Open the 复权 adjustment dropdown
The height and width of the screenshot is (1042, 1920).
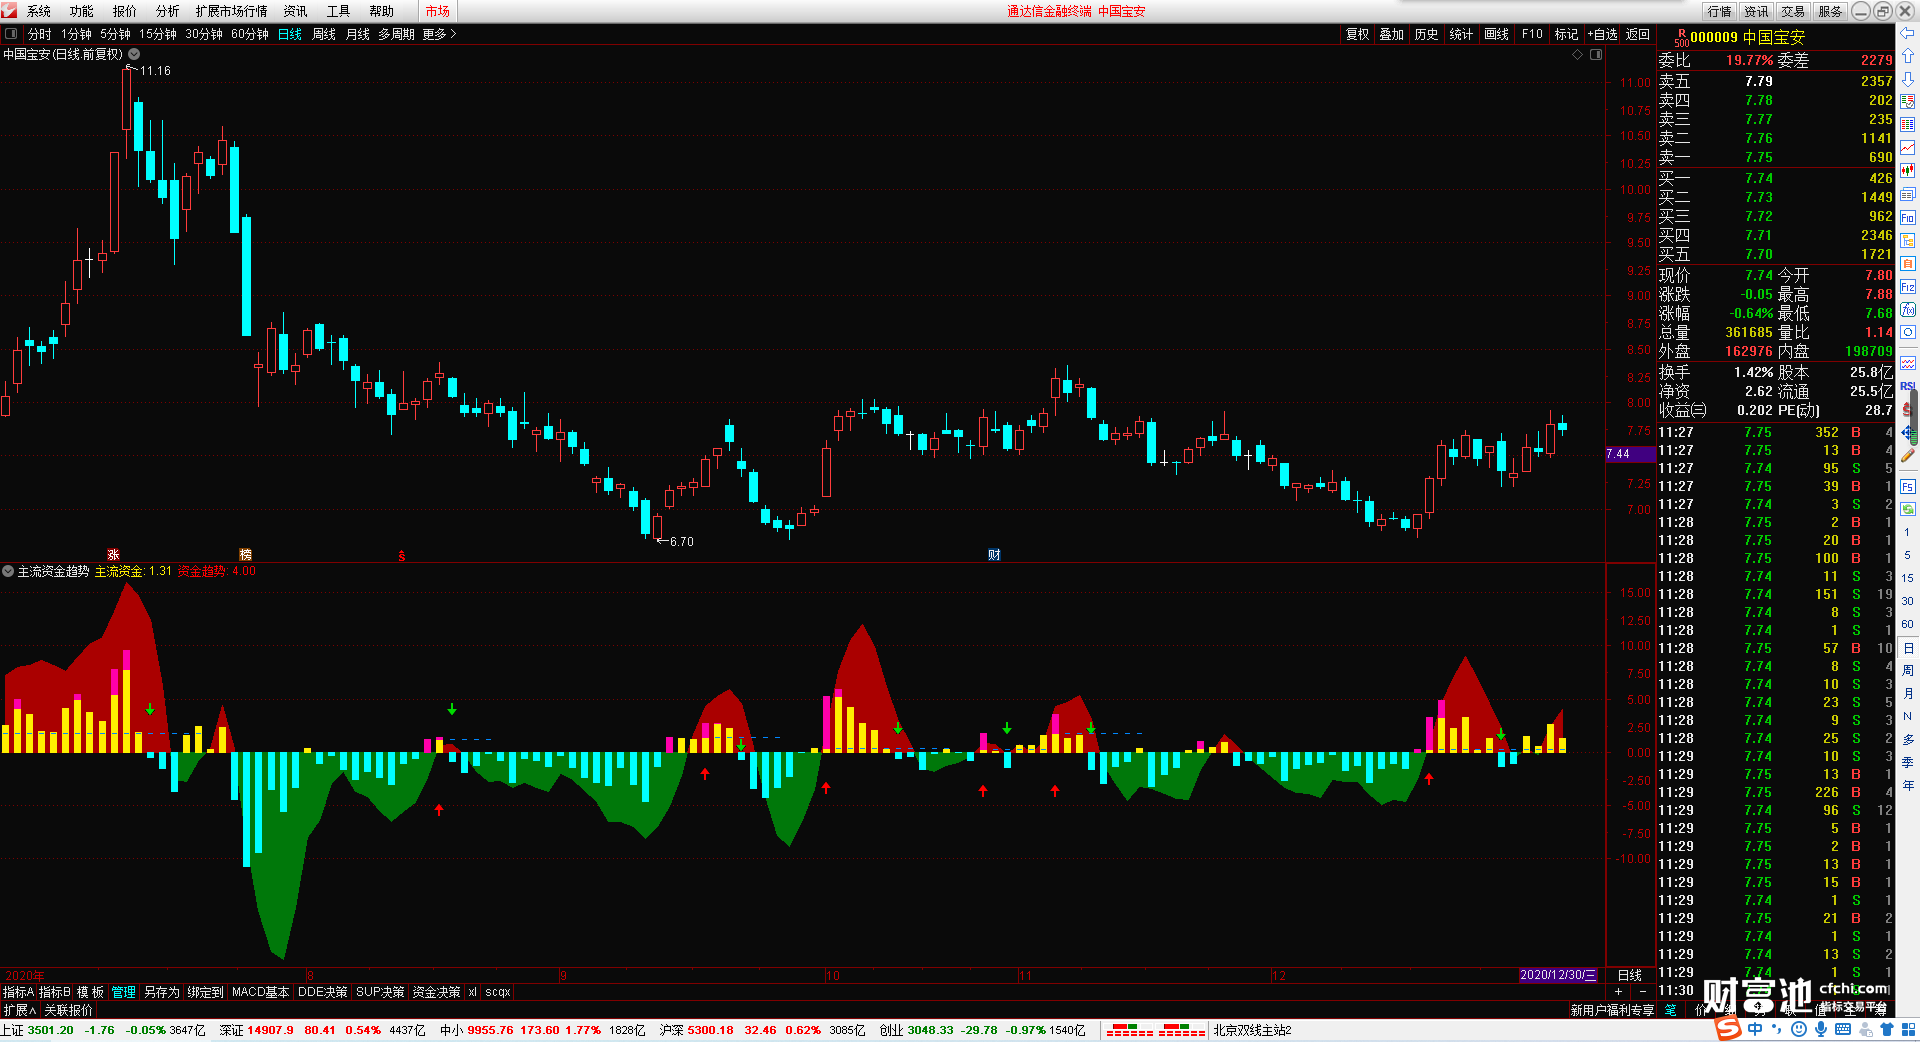1357,34
